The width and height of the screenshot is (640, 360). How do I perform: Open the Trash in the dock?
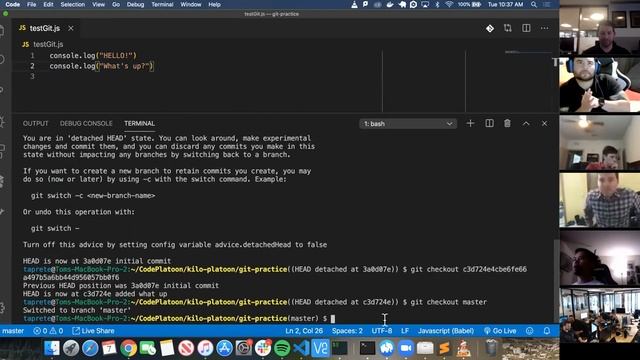492,348
